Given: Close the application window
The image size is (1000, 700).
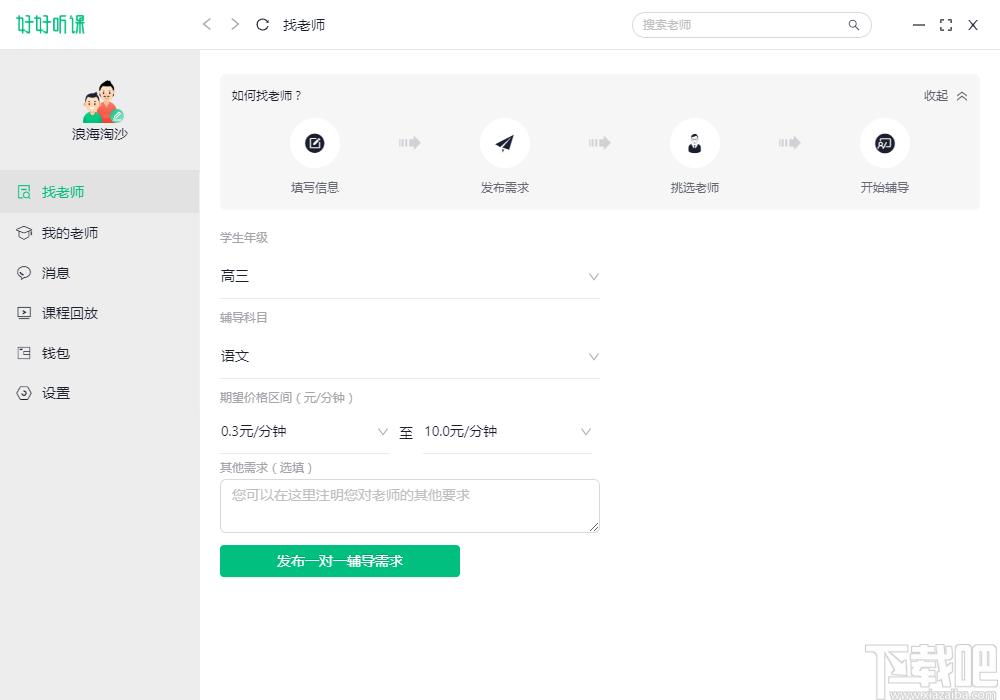Looking at the screenshot, I should [973, 25].
